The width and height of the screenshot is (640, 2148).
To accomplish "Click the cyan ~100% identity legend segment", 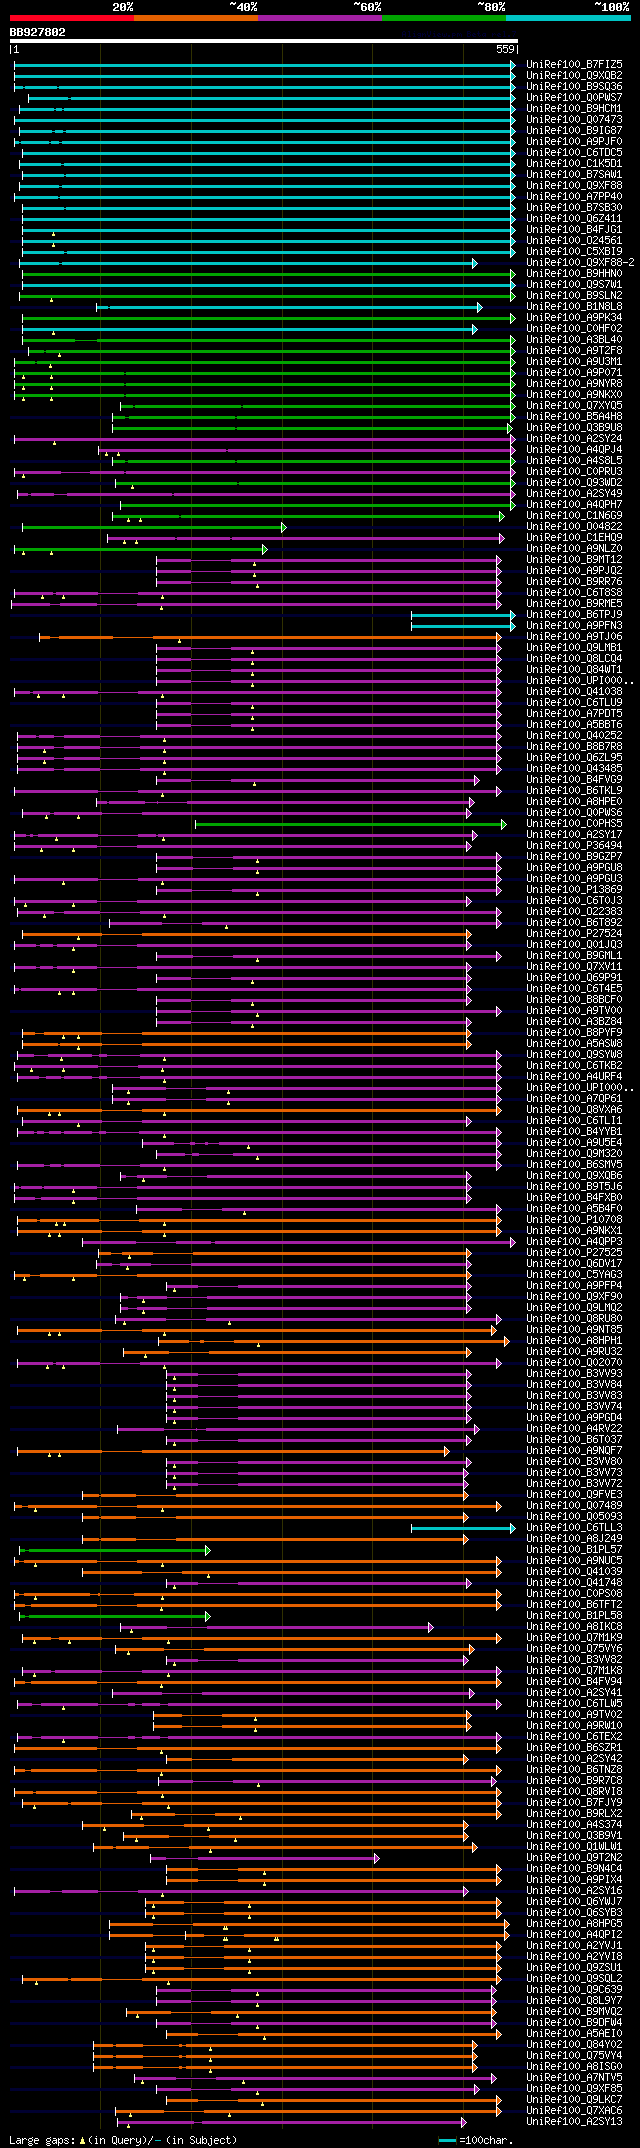I will [567, 18].
